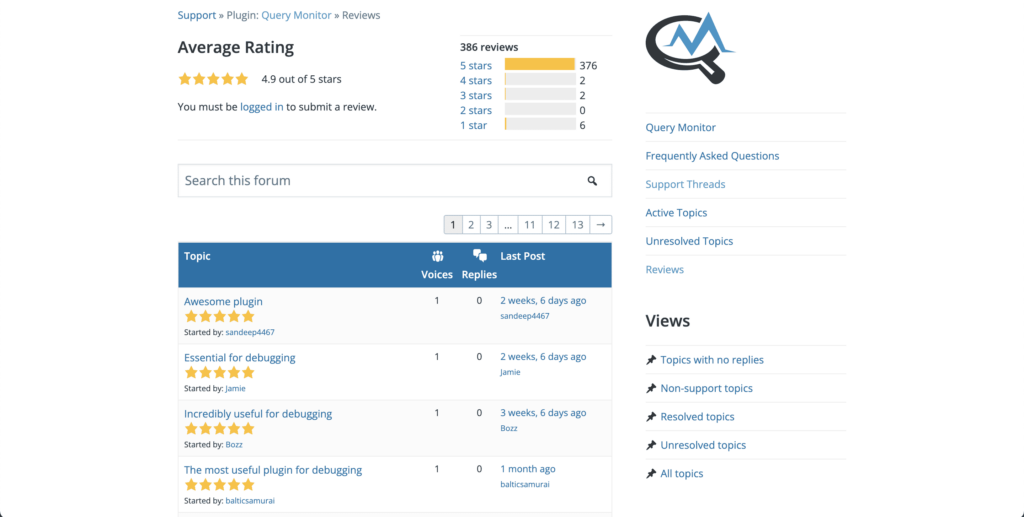Click the yellow 5 stars rating bar

point(539,65)
